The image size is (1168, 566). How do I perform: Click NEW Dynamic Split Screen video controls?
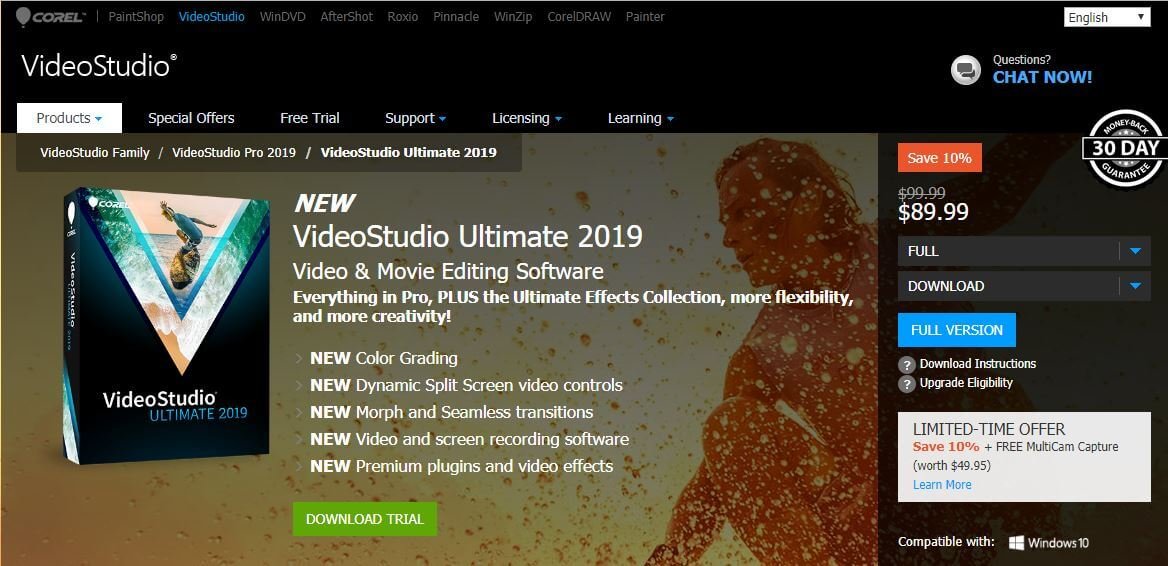click(x=466, y=386)
